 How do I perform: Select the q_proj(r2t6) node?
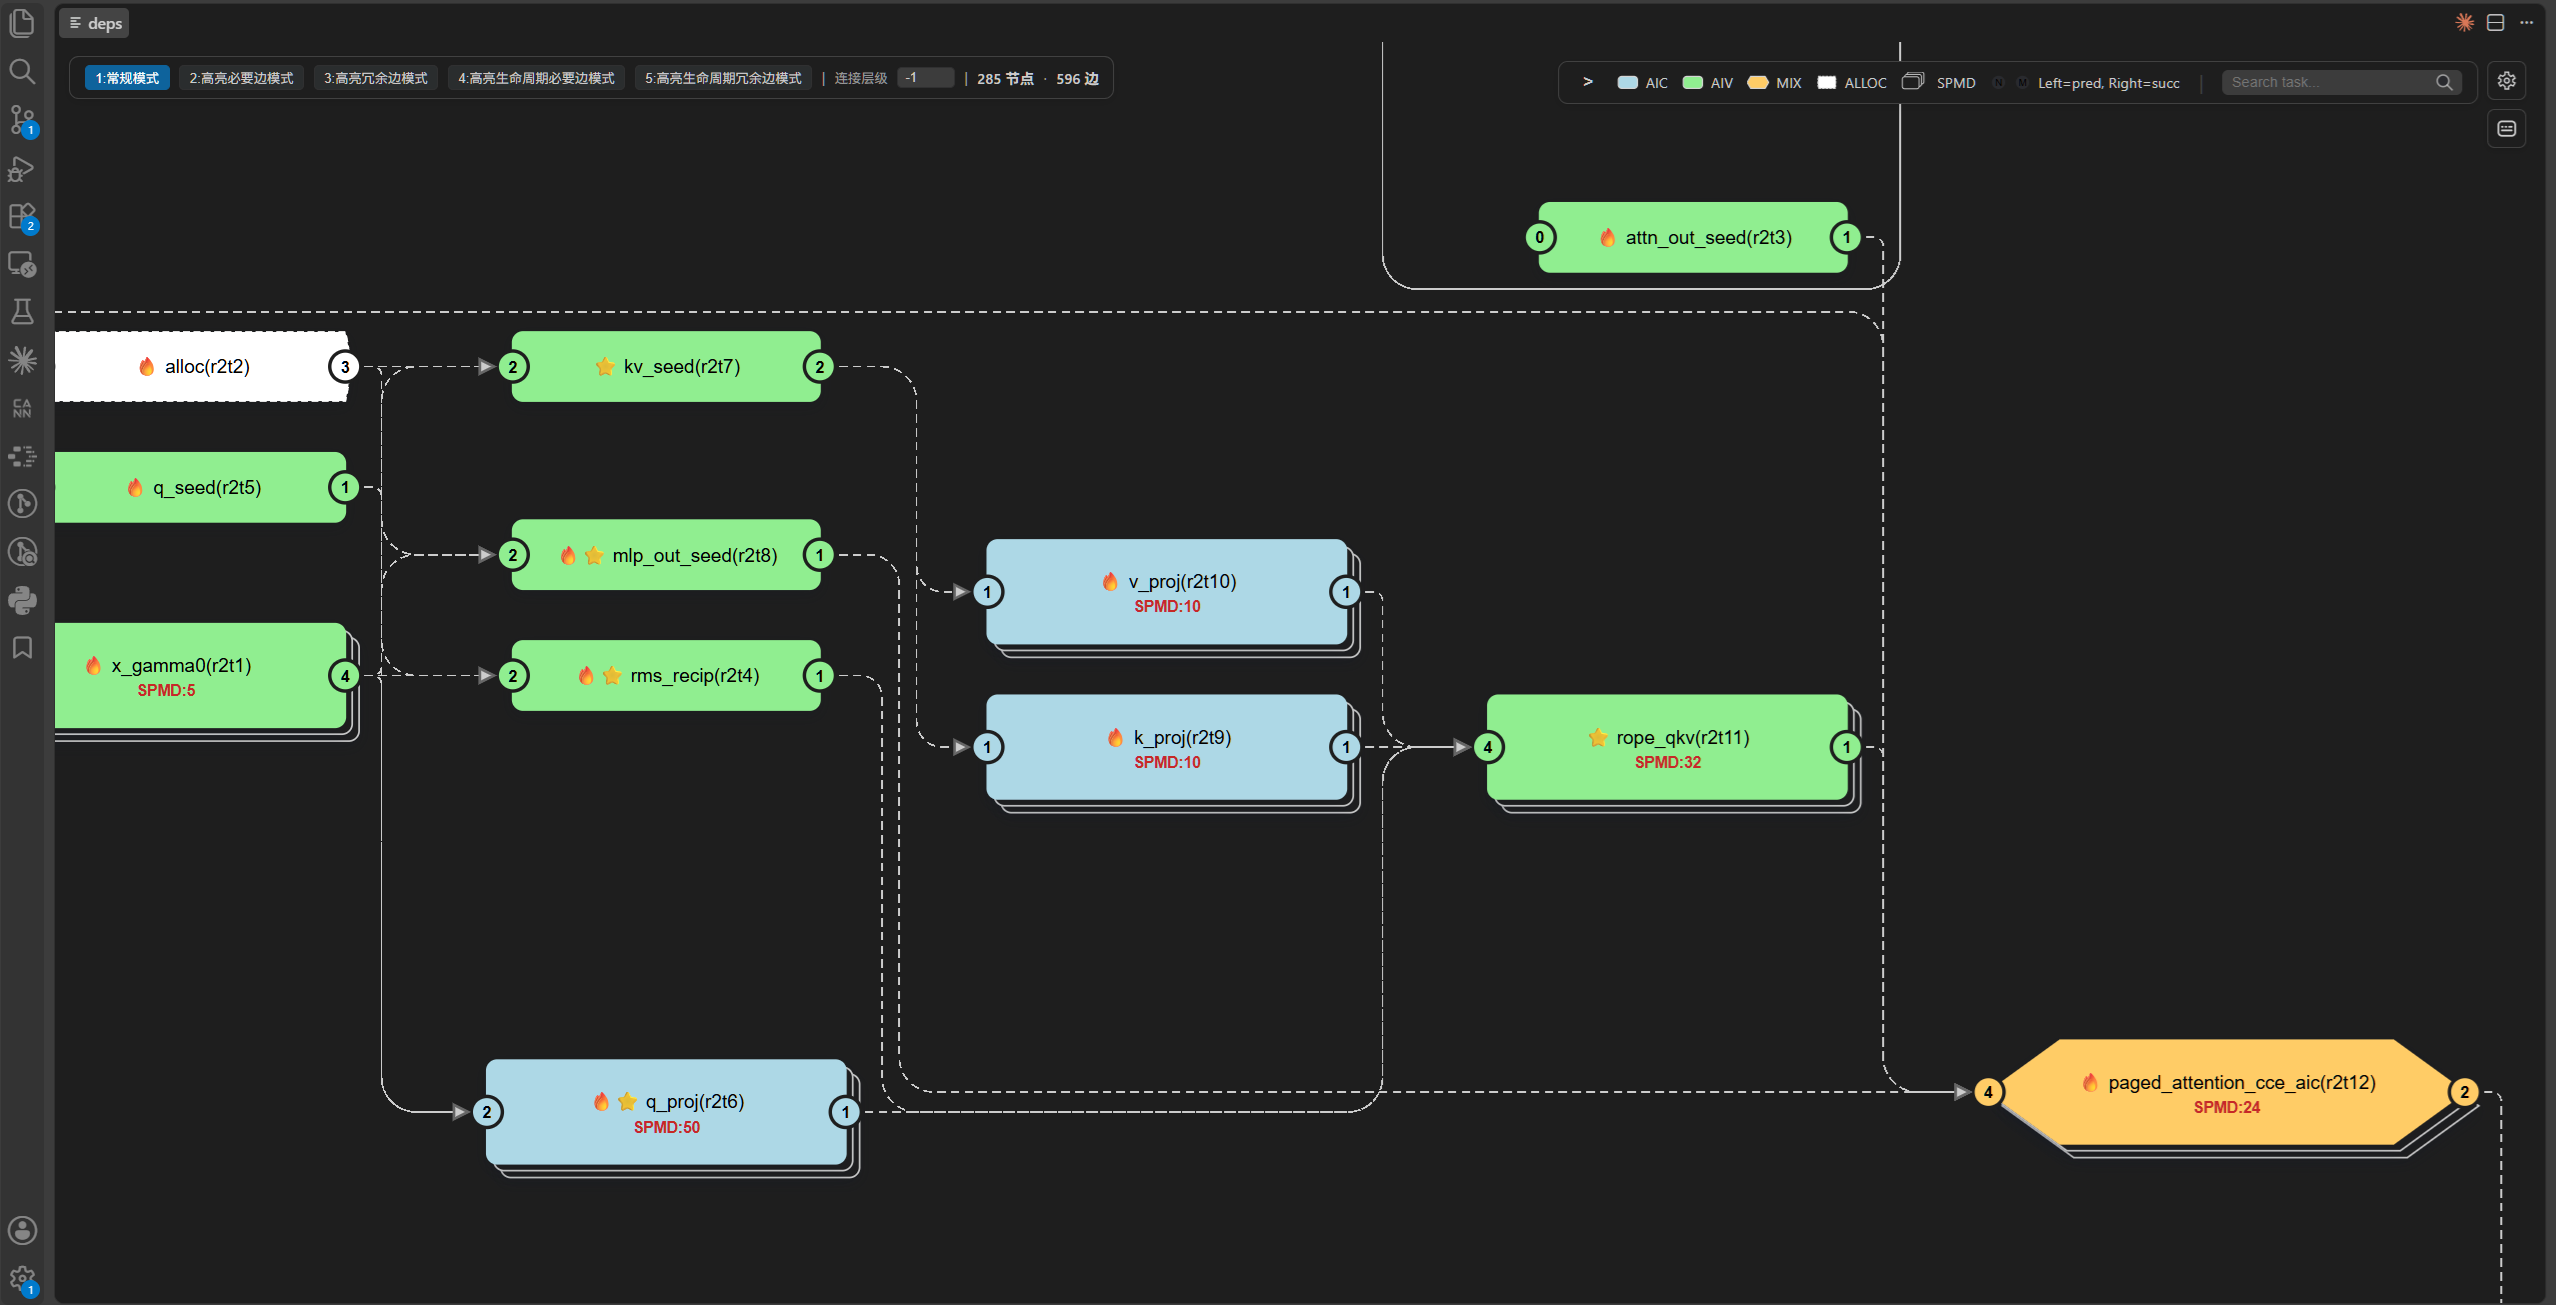(666, 1112)
